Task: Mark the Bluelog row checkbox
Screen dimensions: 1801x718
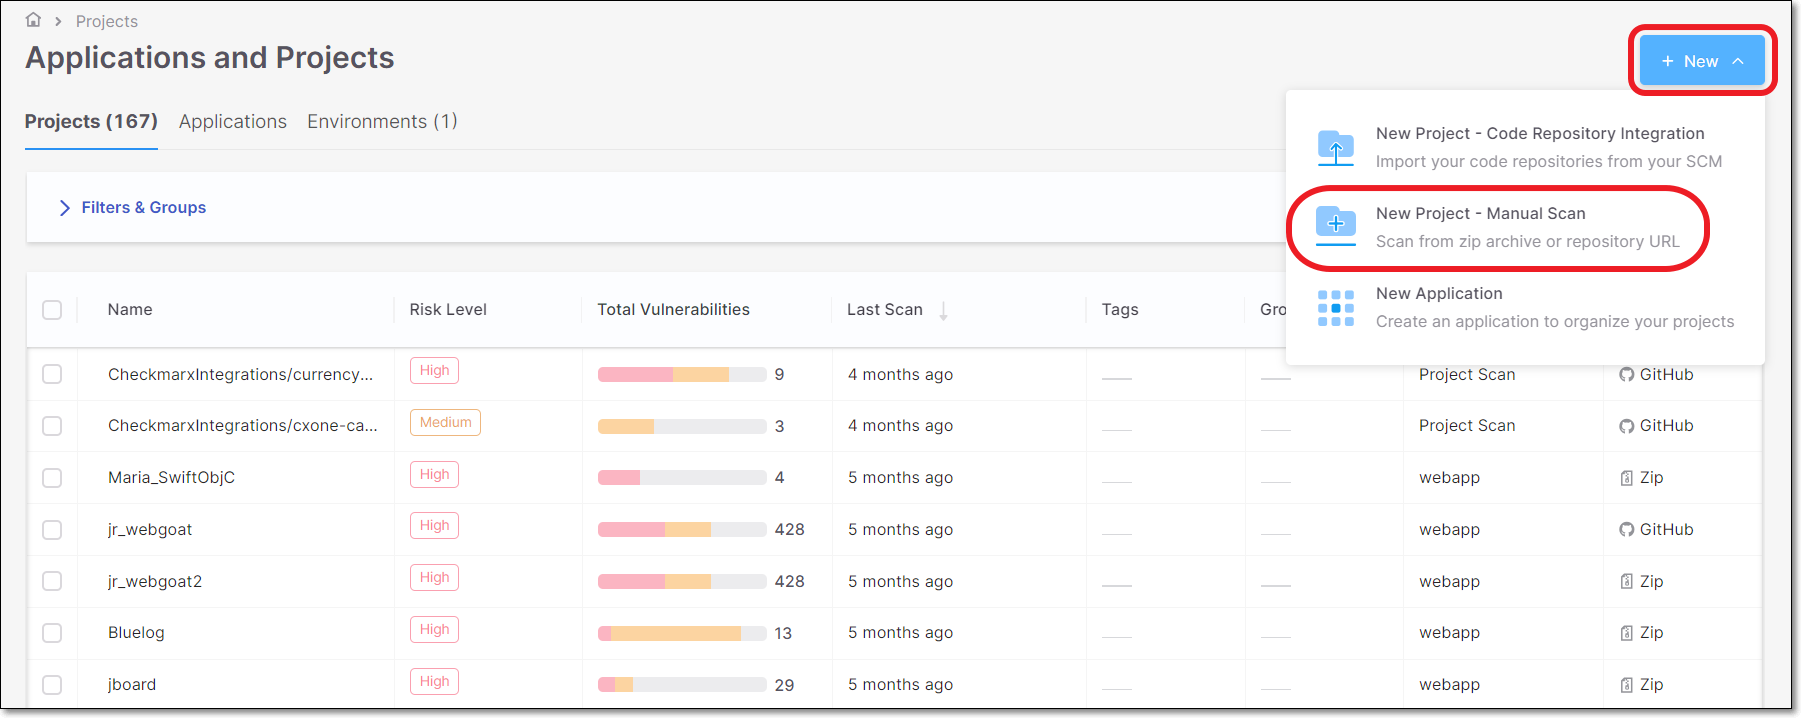Action: 52,633
